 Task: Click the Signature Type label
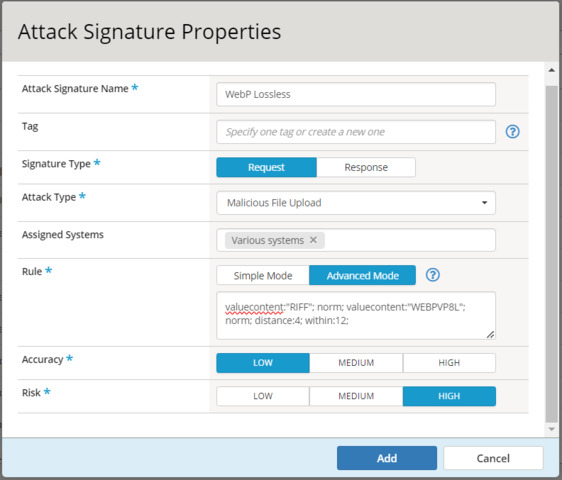56,164
